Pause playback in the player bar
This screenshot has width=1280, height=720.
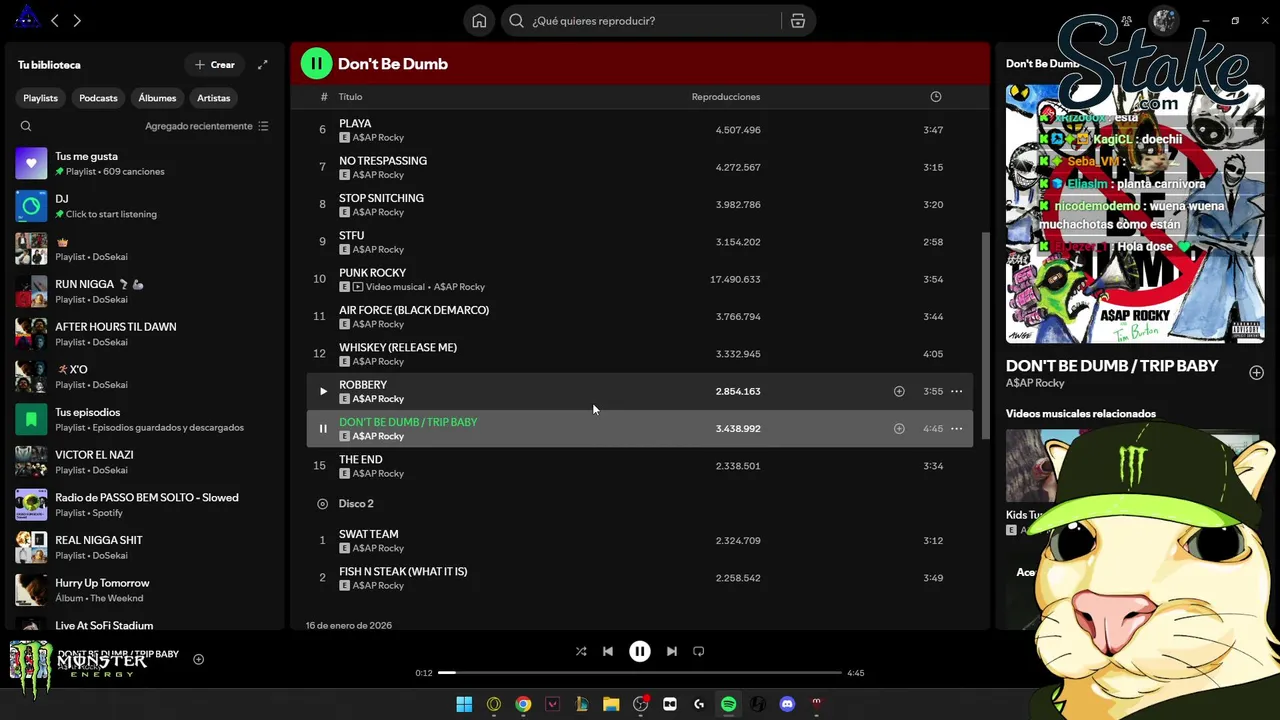(640, 651)
